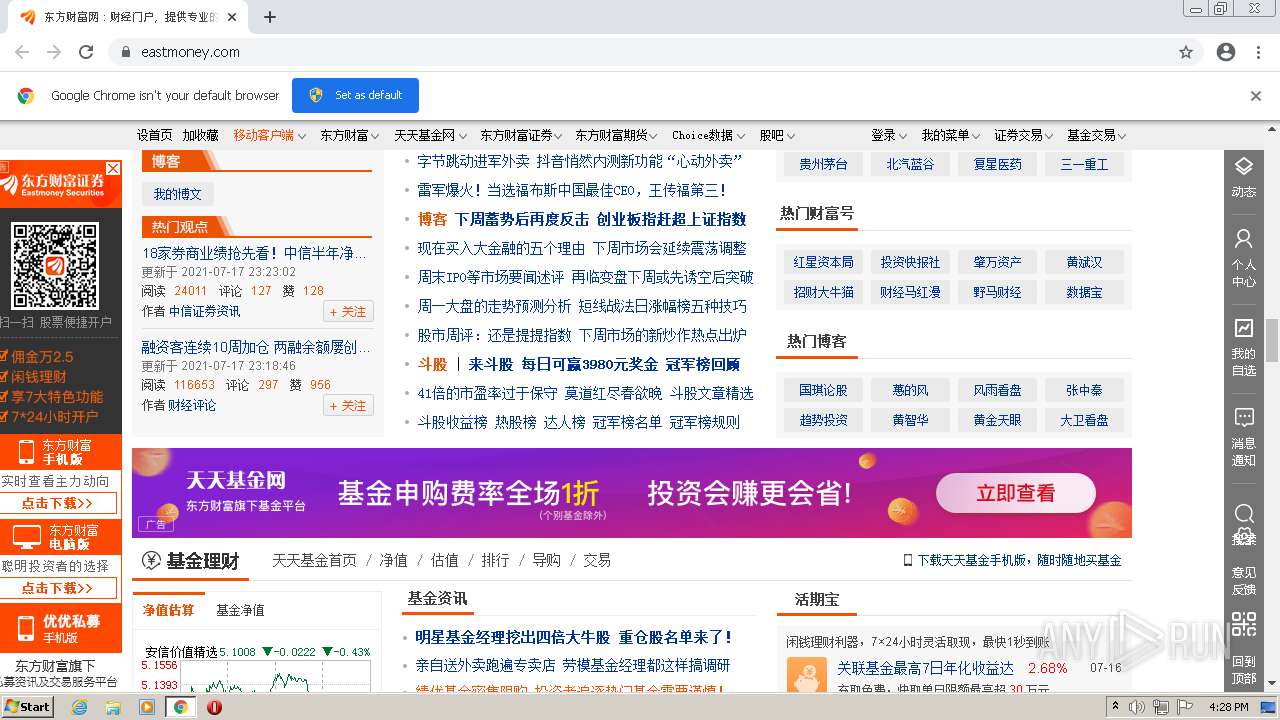Open Internet Explorer from taskbar

click(x=80, y=707)
